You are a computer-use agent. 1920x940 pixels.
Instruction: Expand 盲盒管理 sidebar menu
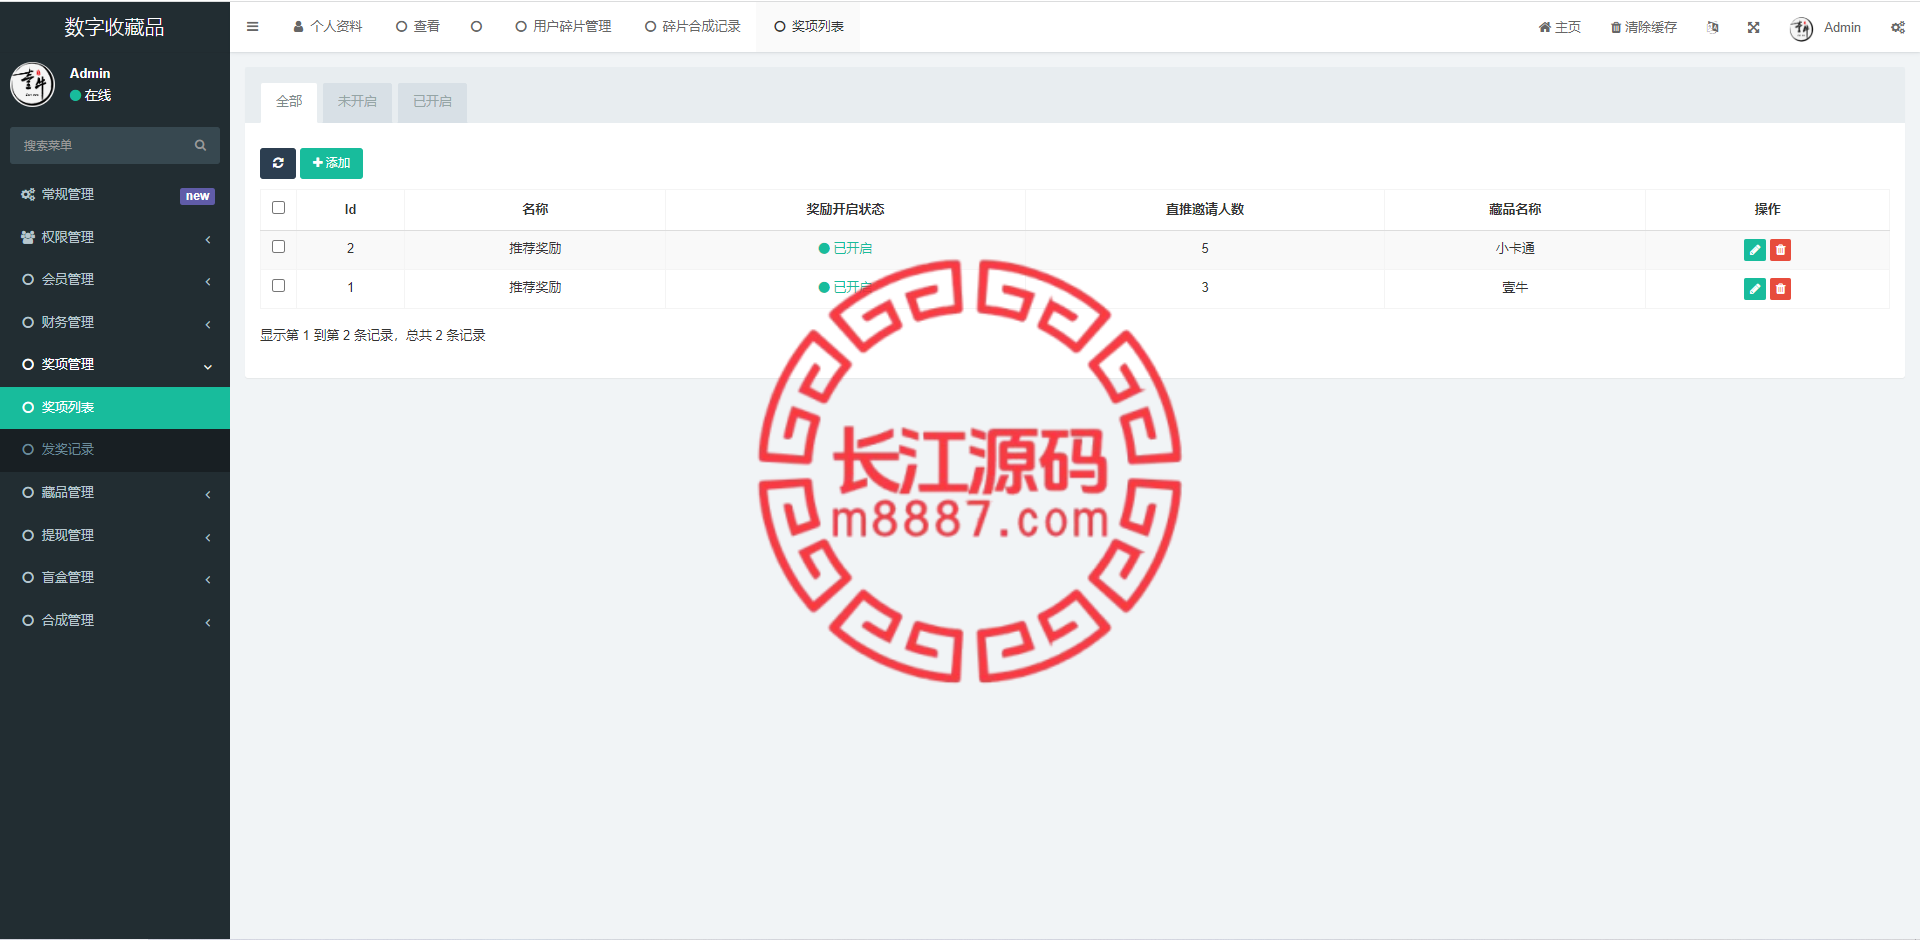[115, 577]
